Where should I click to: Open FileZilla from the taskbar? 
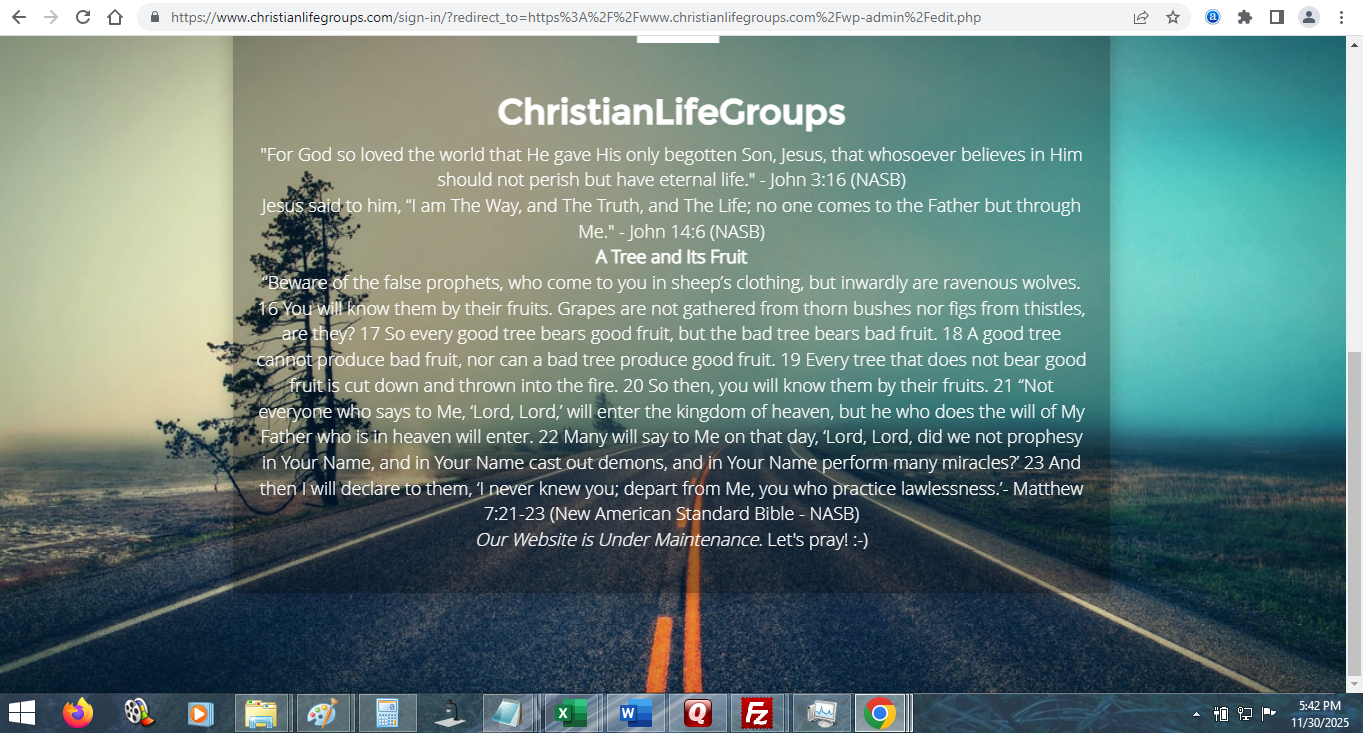pos(757,713)
